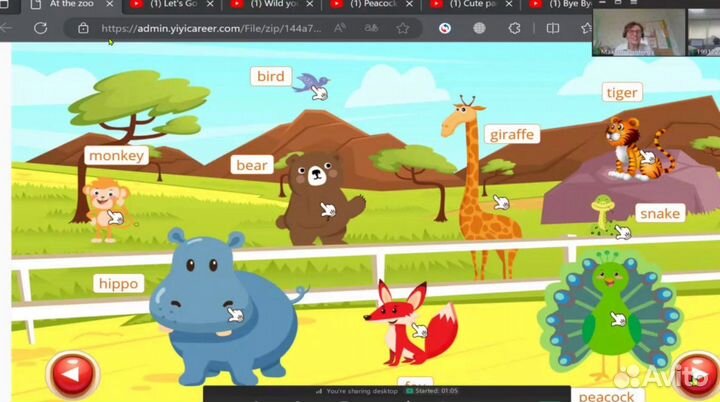Click the split screen icon in toolbar
Image resolution: width=720 pixels, height=402 pixels.
click(551, 28)
